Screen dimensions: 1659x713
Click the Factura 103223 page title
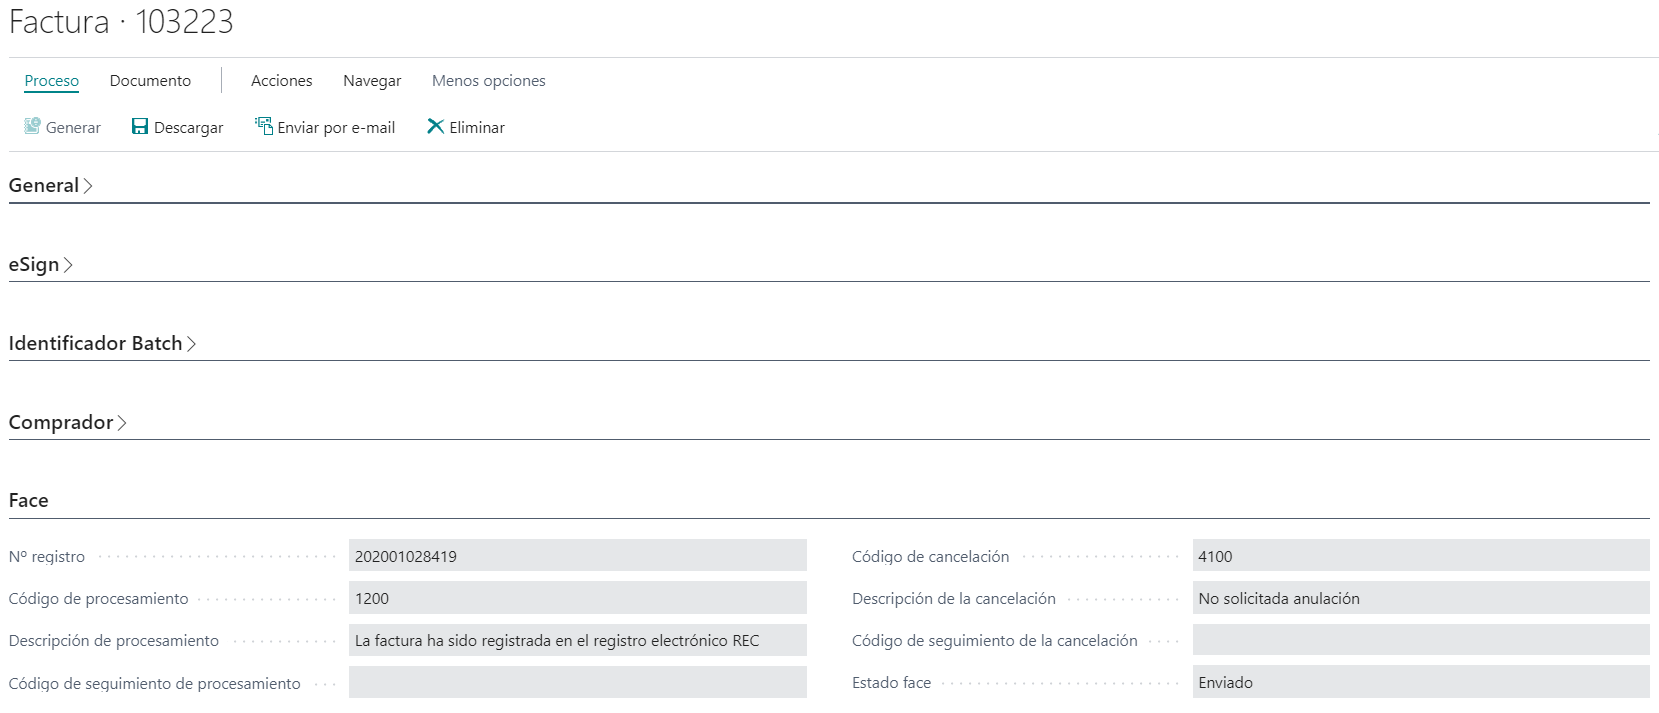click(120, 22)
